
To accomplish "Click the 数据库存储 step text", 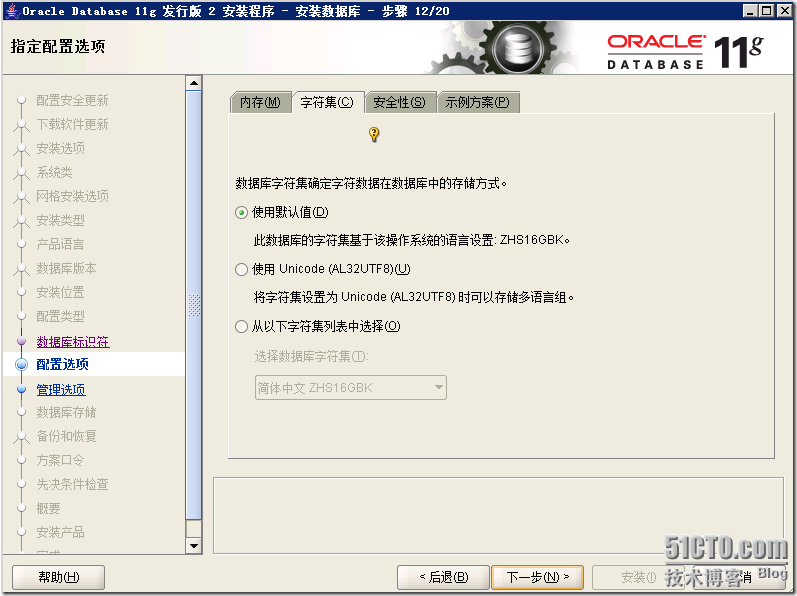I will tap(66, 413).
